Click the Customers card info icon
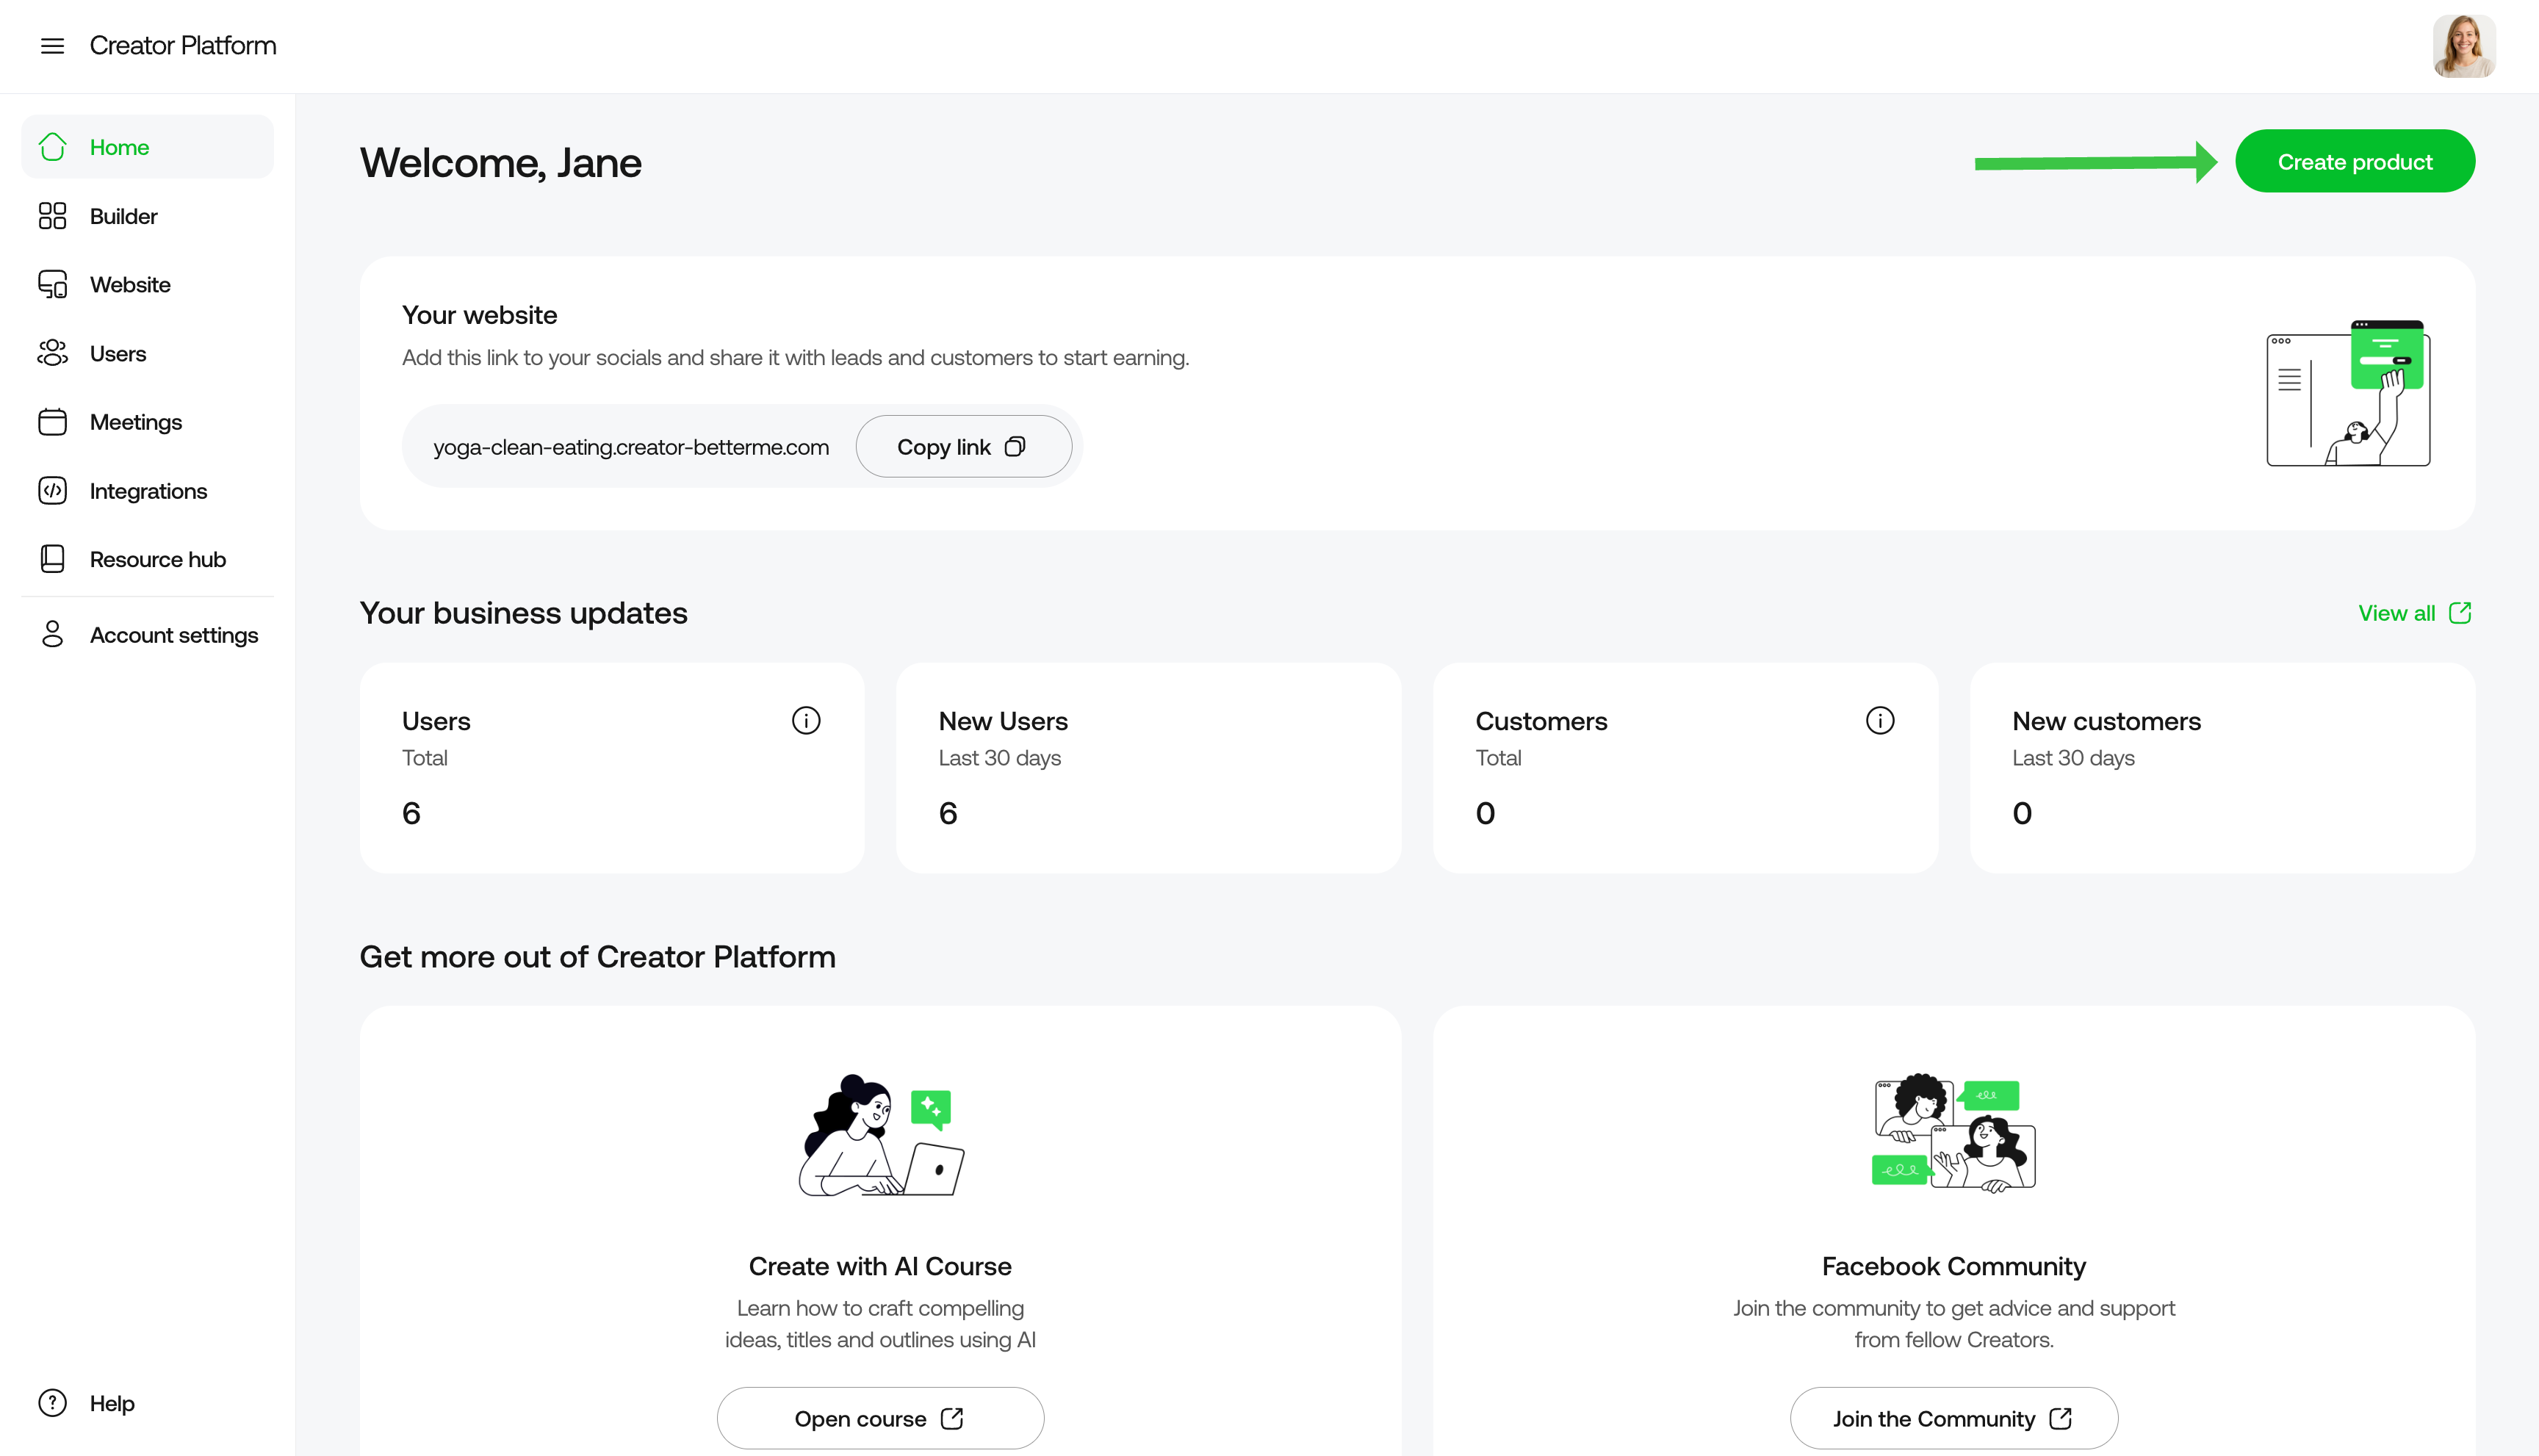The image size is (2539, 1456). [x=1880, y=719]
